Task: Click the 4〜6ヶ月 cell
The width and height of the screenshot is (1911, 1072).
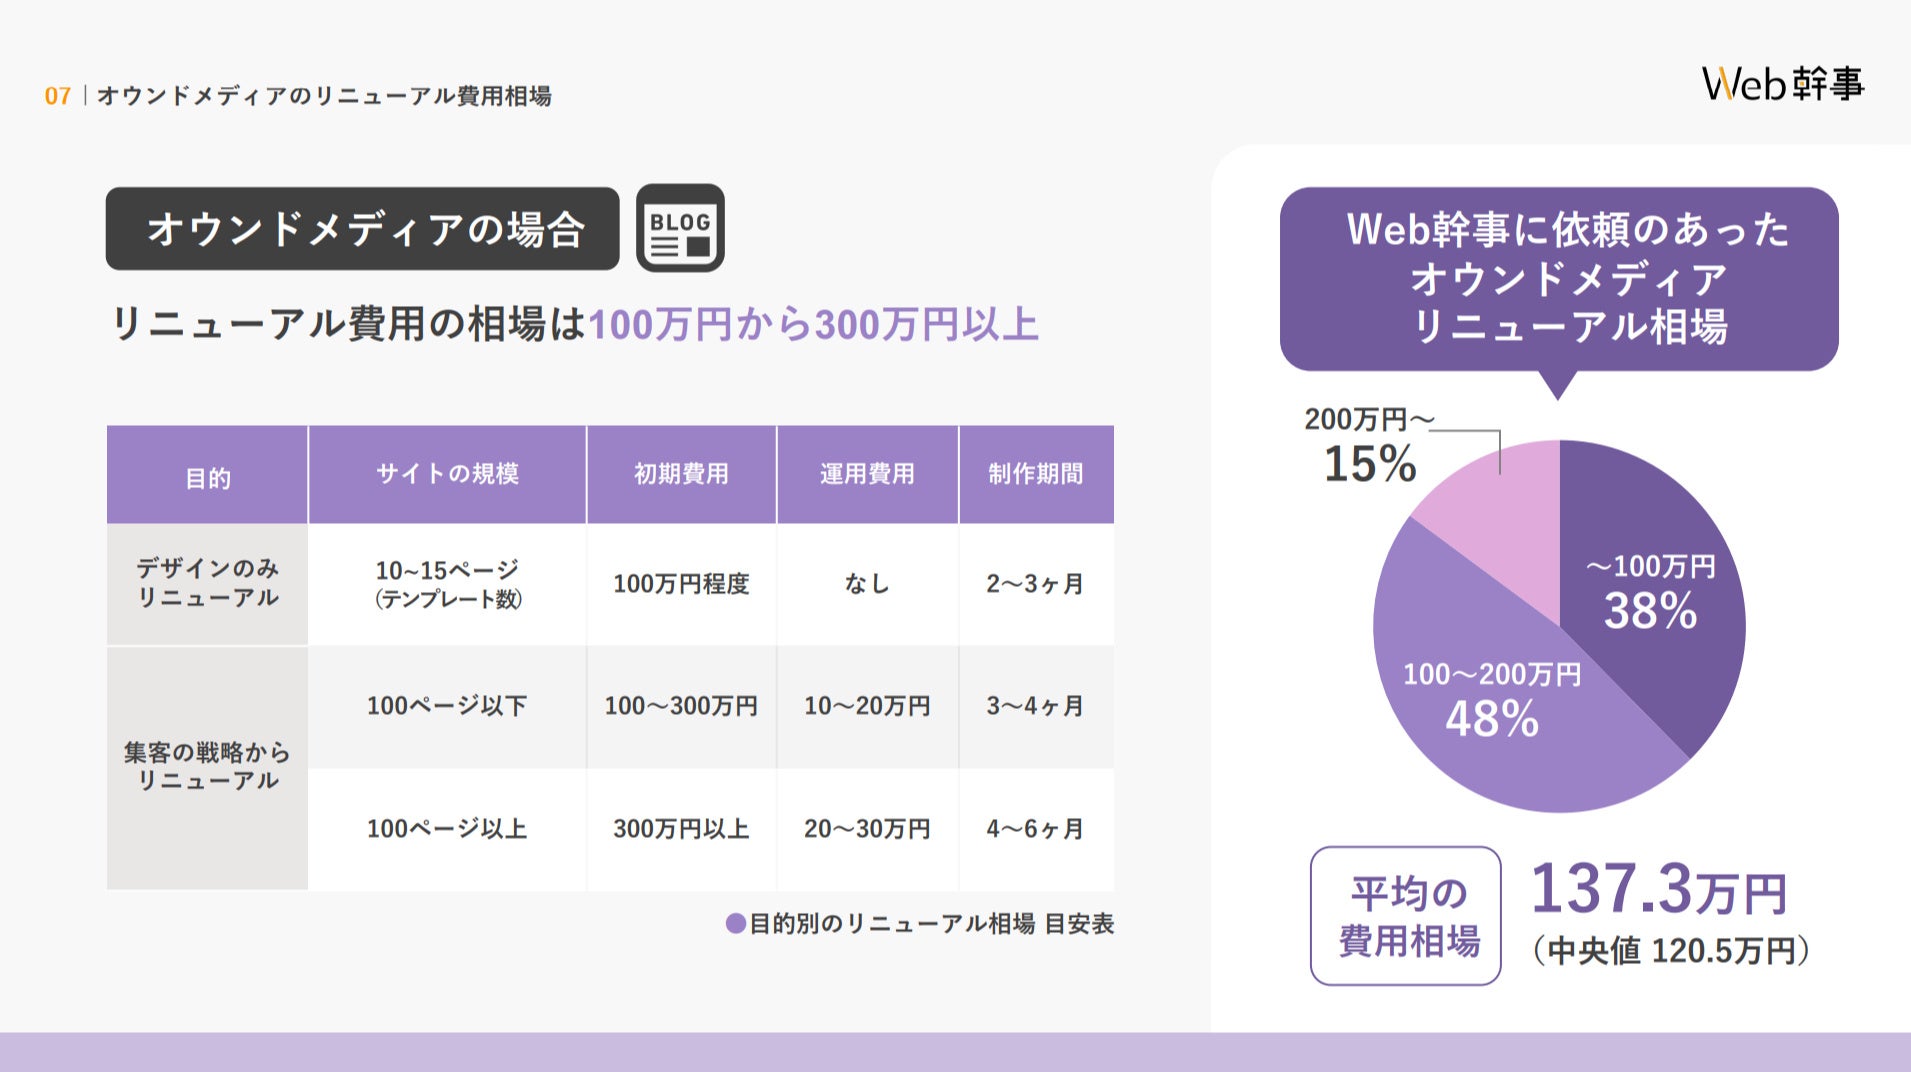Action: (x=1036, y=829)
